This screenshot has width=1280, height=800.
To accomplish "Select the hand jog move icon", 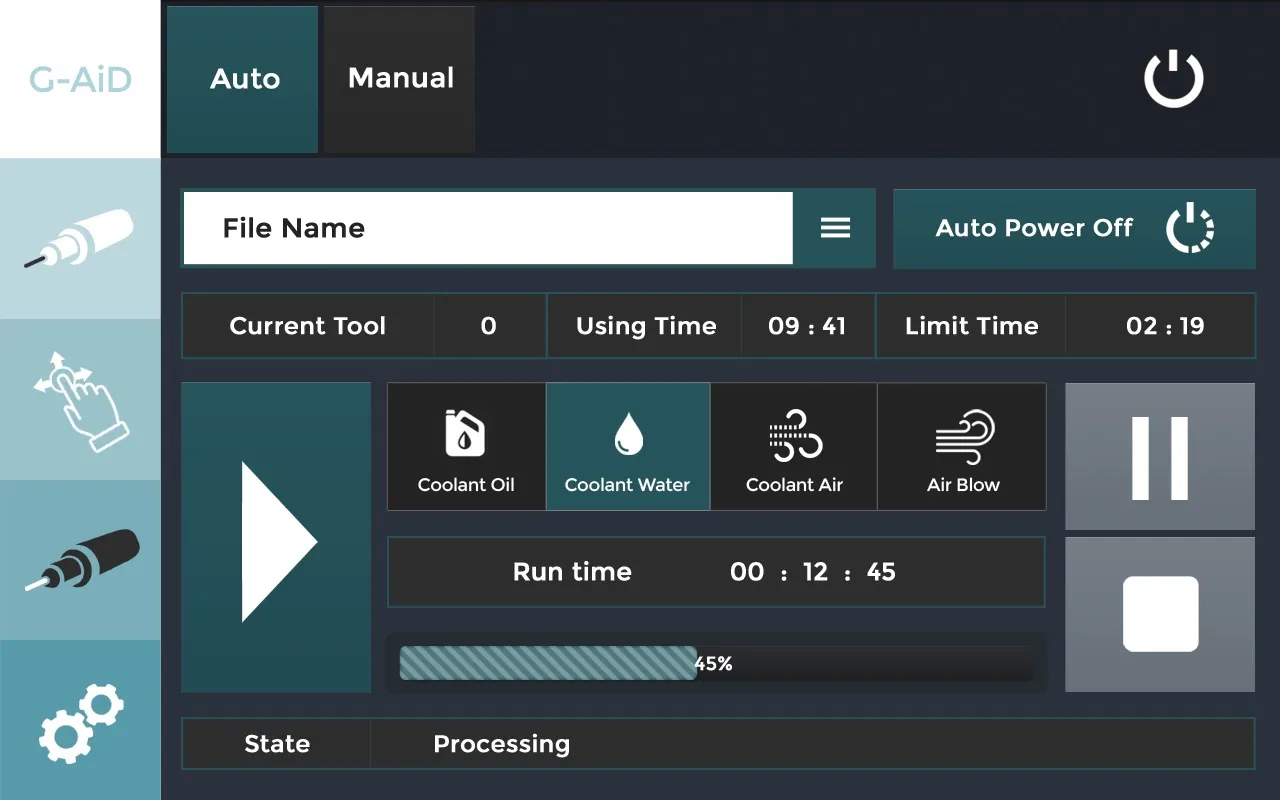I will click(x=80, y=400).
